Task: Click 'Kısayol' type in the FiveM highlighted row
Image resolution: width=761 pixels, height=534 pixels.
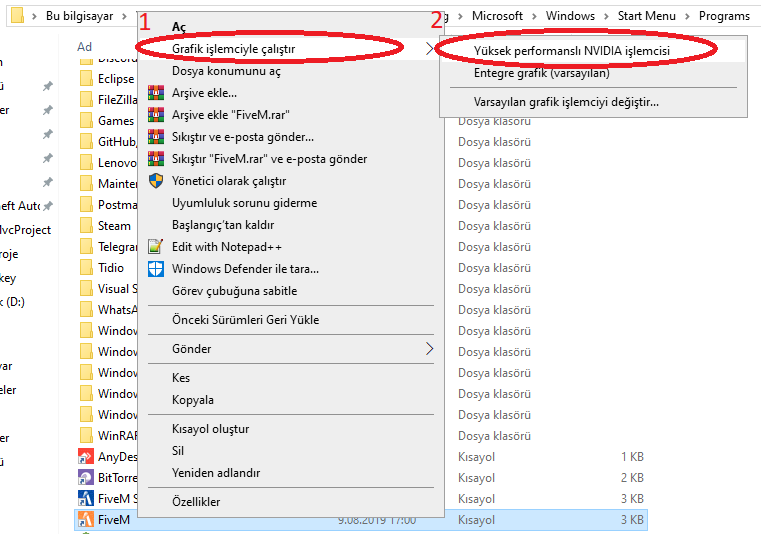Action: [477, 519]
